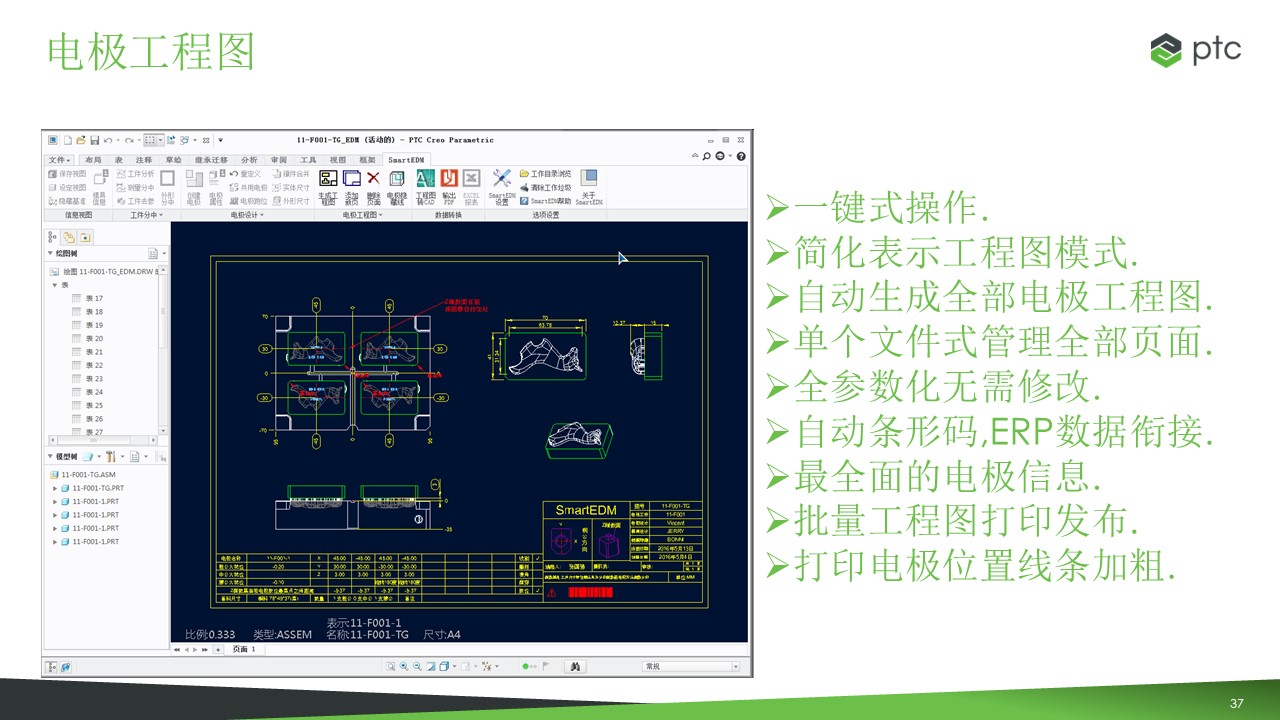Click the model tree settings hammer icon
1280x720 pixels.
click(x=109, y=456)
